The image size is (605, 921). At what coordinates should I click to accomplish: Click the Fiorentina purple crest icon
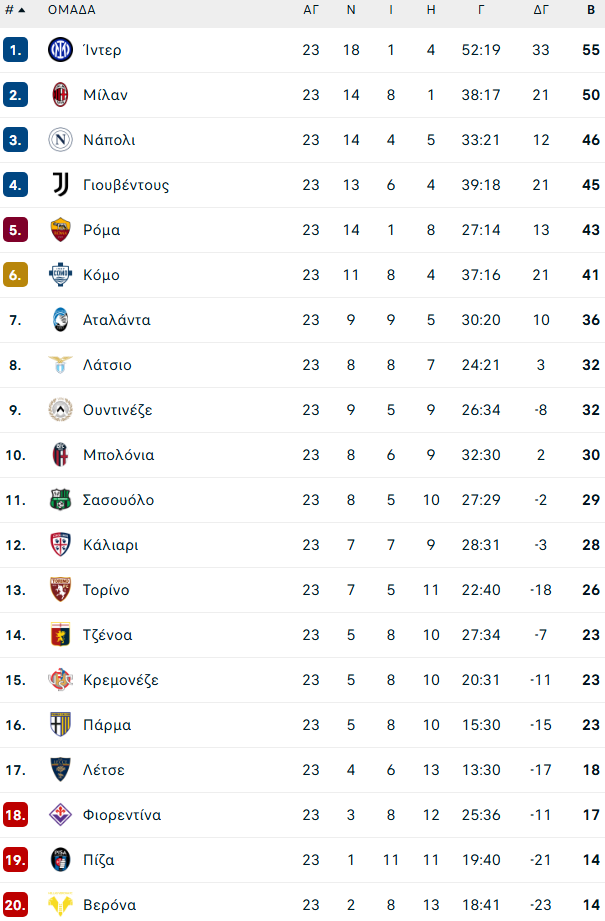[61, 815]
